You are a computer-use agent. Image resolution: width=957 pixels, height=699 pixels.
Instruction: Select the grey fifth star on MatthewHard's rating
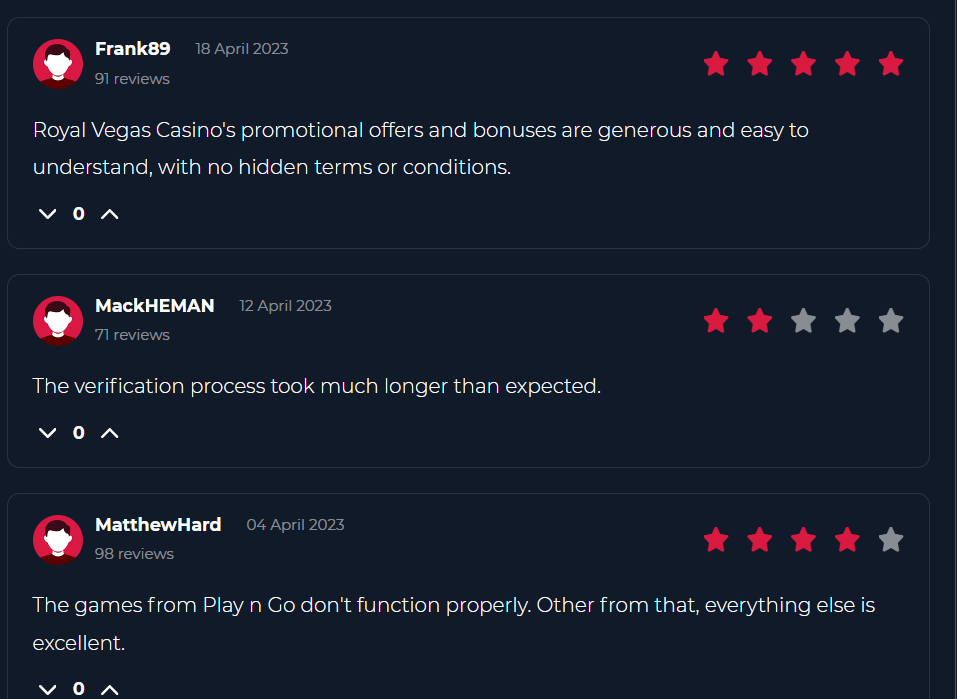click(890, 539)
